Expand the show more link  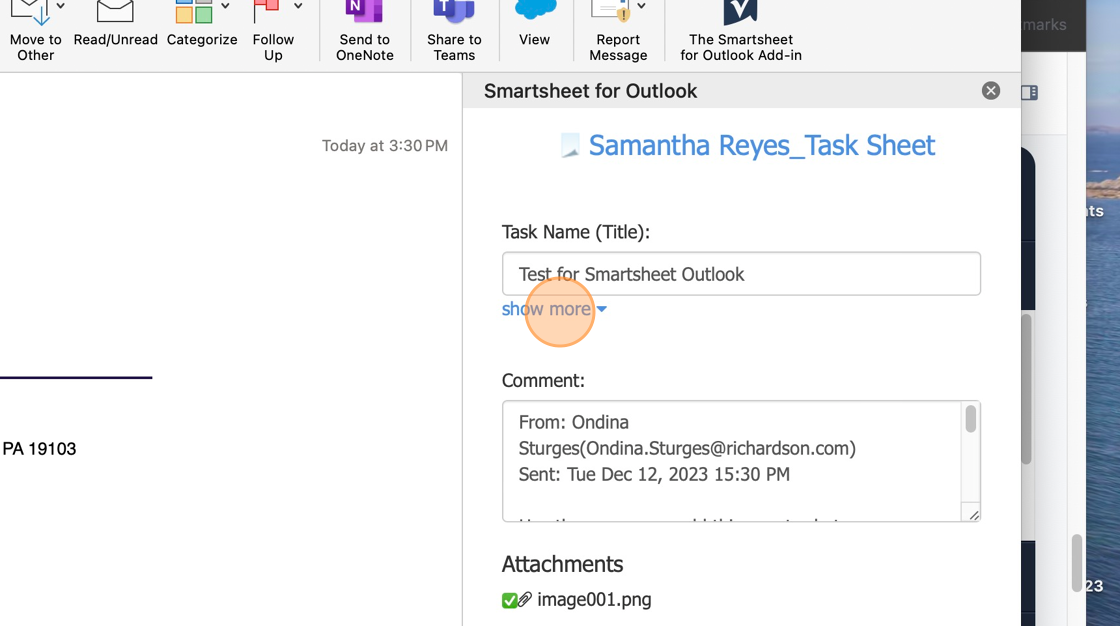point(554,309)
